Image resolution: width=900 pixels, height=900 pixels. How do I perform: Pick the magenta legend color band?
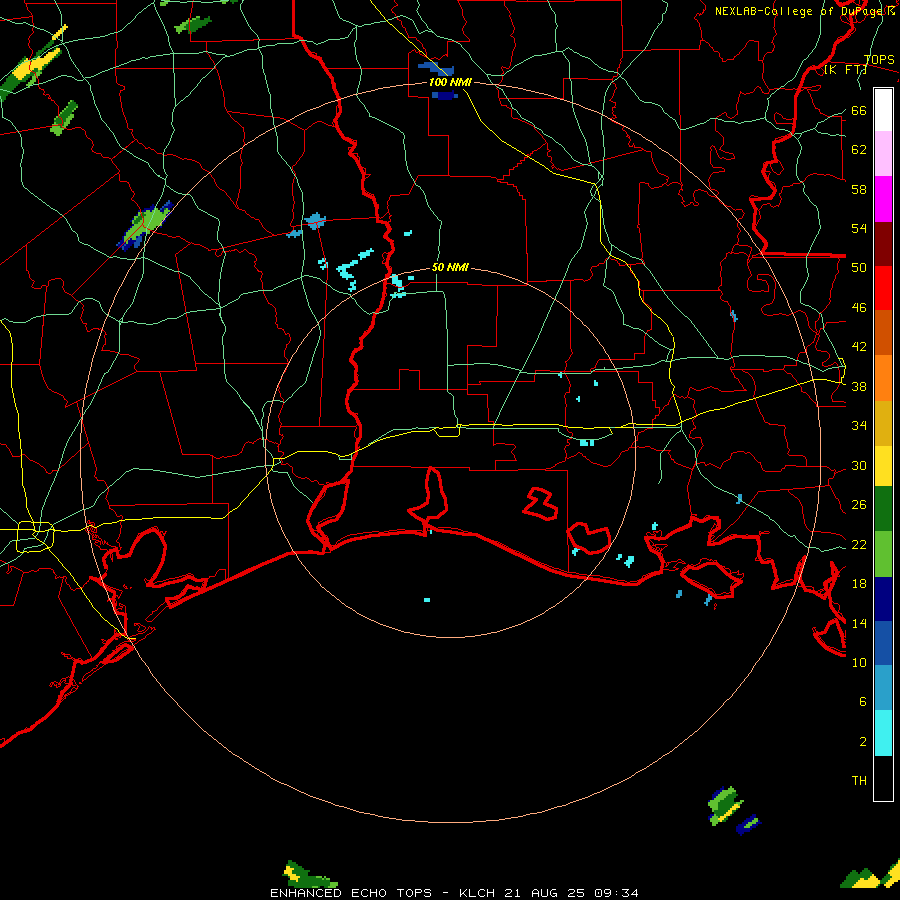[883, 199]
